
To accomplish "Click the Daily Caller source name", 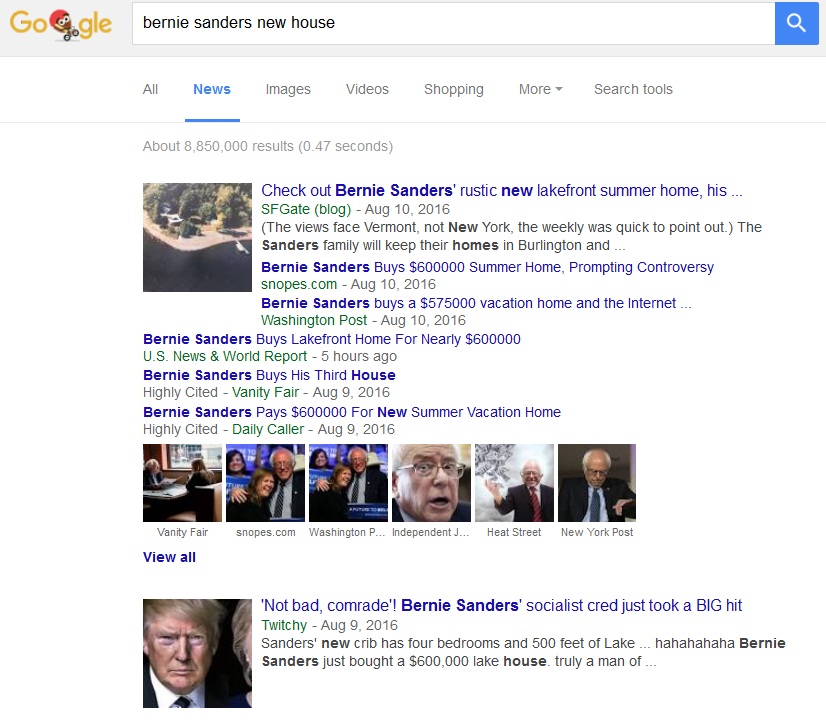I will pos(268,429).
